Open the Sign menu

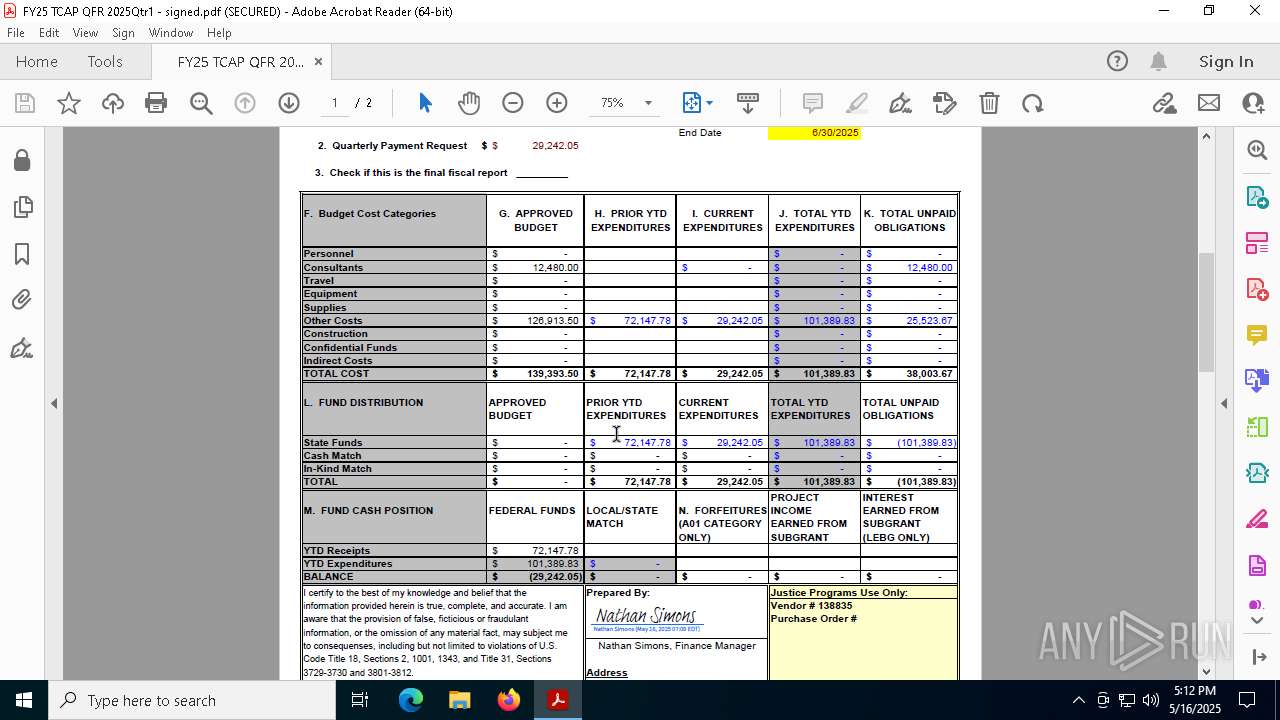coord(123,33)
